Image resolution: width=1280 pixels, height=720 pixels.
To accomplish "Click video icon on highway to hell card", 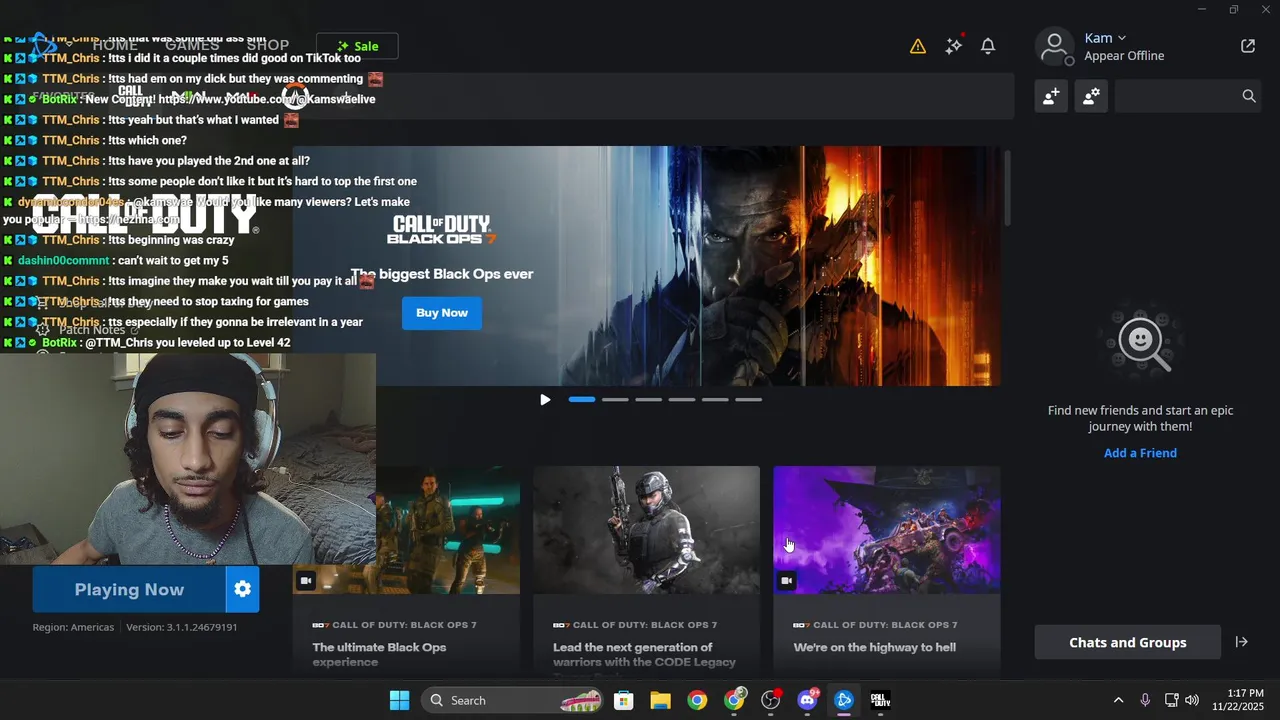I will 787,580.
